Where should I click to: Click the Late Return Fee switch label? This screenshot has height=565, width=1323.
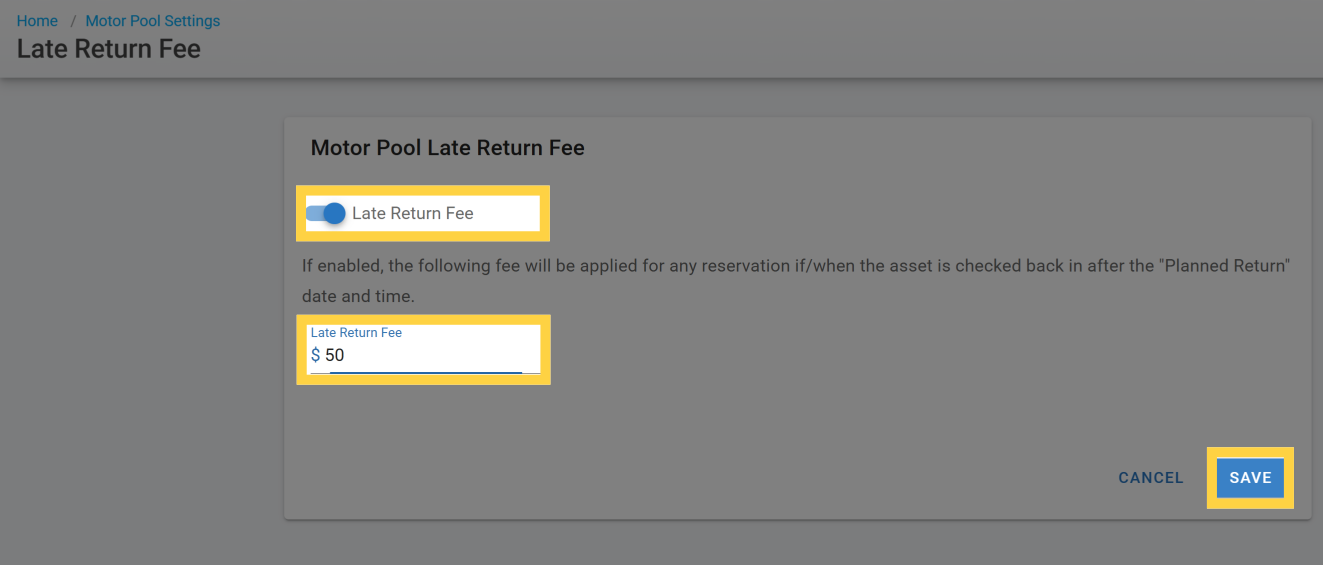412,213
